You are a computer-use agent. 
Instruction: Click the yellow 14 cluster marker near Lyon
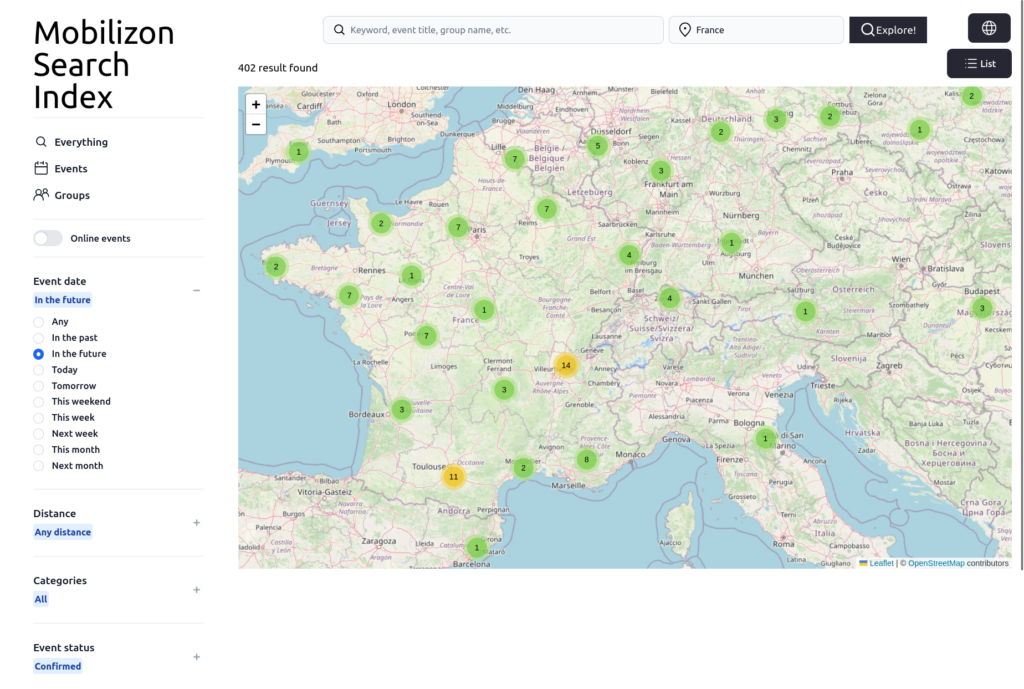(566, 365)
